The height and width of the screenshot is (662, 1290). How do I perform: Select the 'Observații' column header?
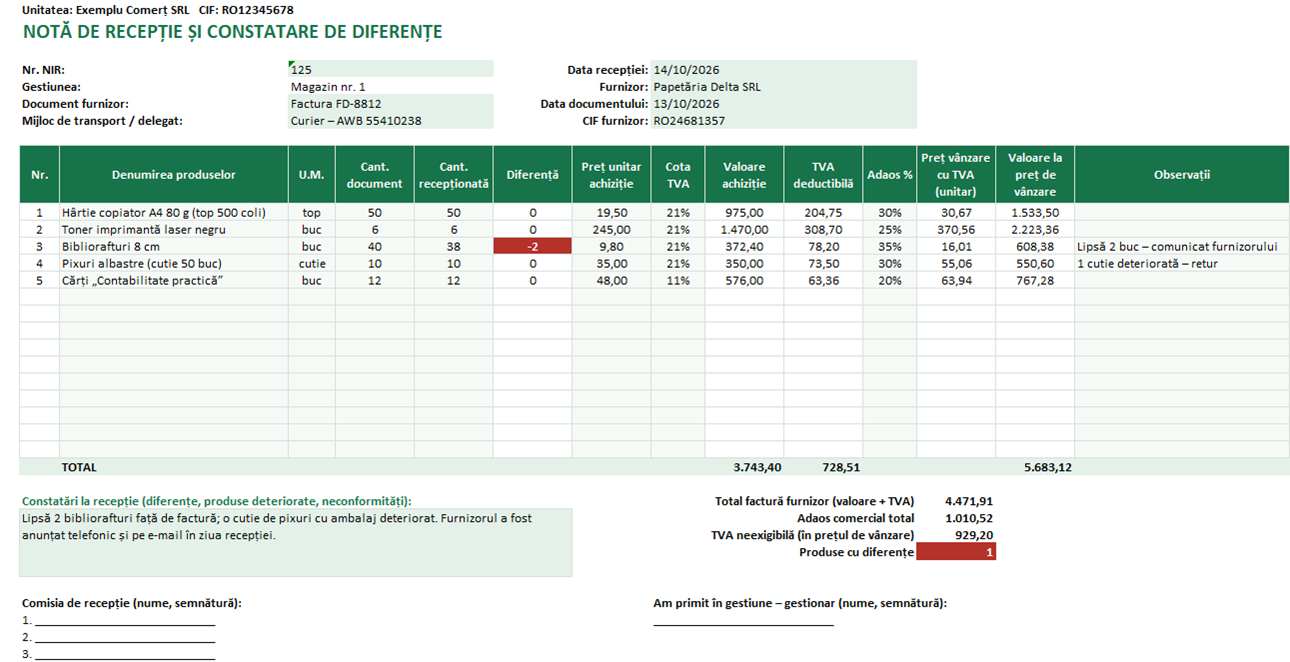click(1182, 174)
